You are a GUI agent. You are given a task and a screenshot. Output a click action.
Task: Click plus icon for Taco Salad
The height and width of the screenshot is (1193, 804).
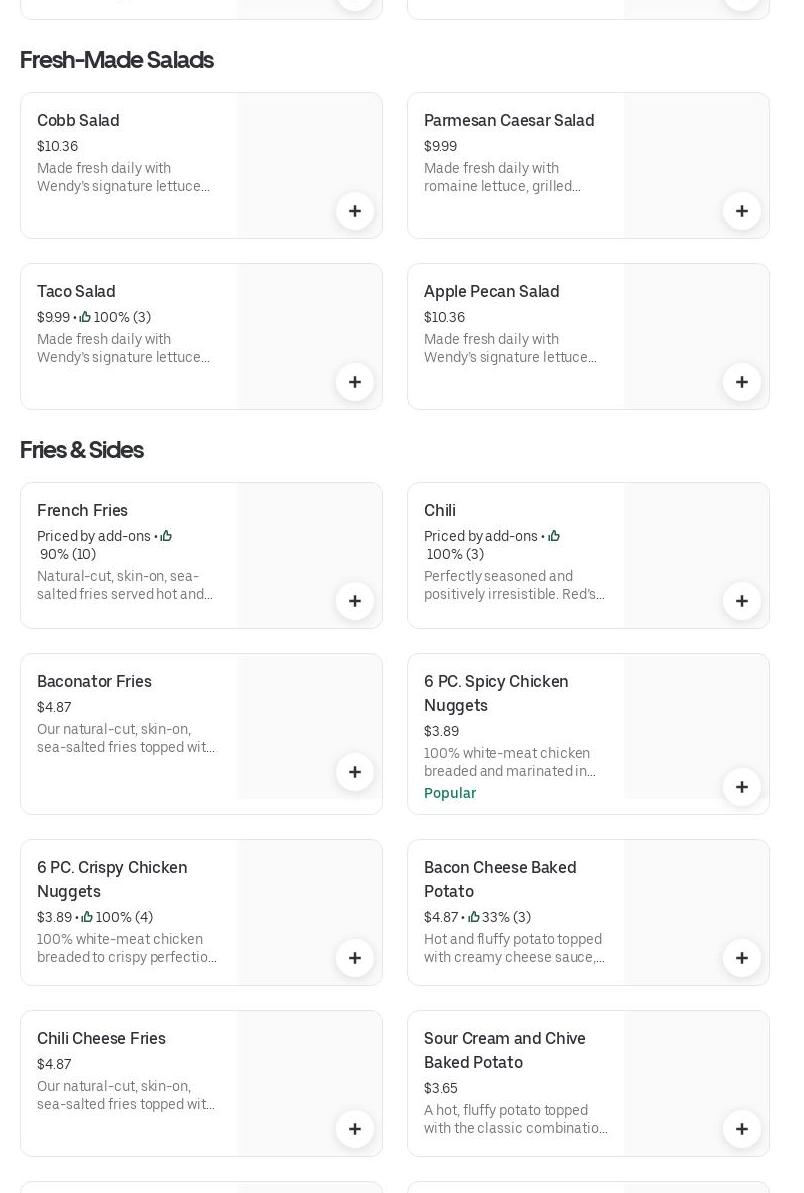coord(355,382)
